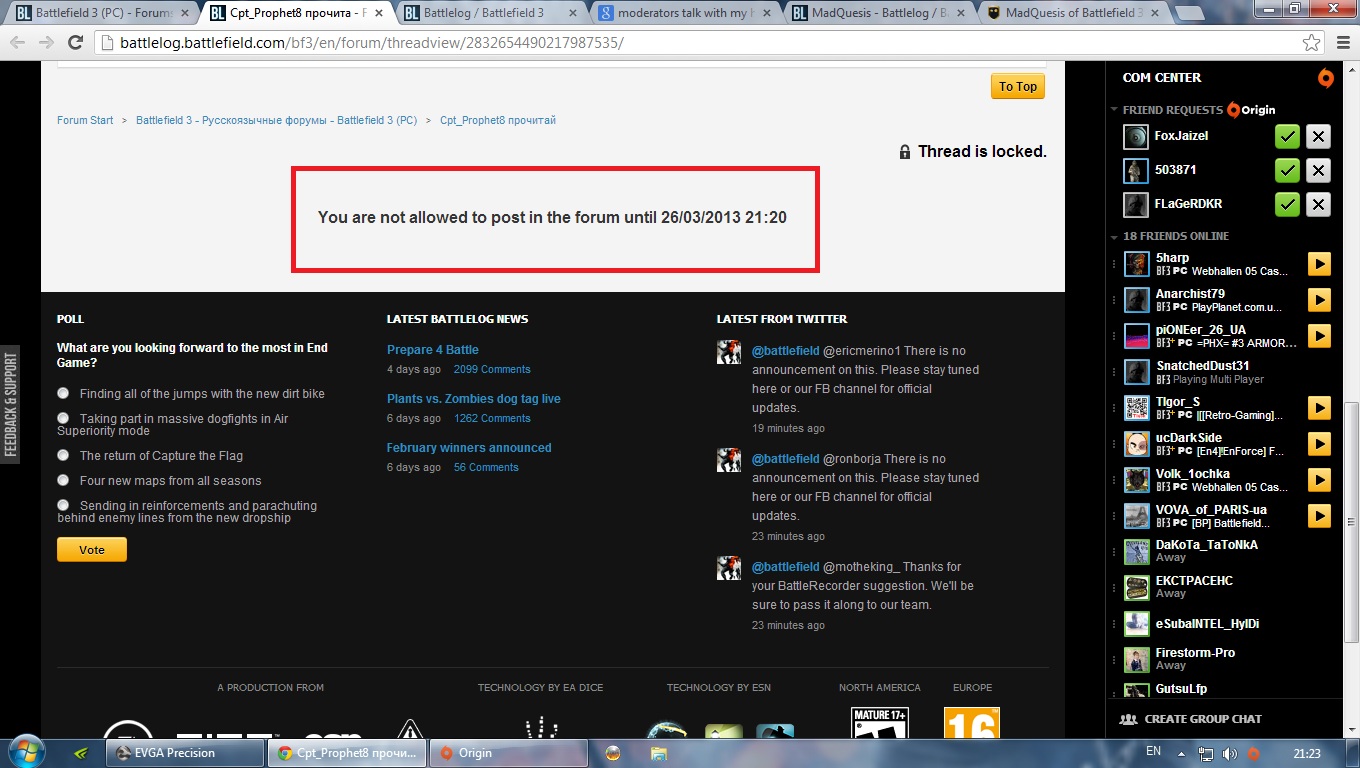Reload the page with browser refresh icon
Screen dimensions: 1360x768
pyautogui.click(x=75, y=43)
